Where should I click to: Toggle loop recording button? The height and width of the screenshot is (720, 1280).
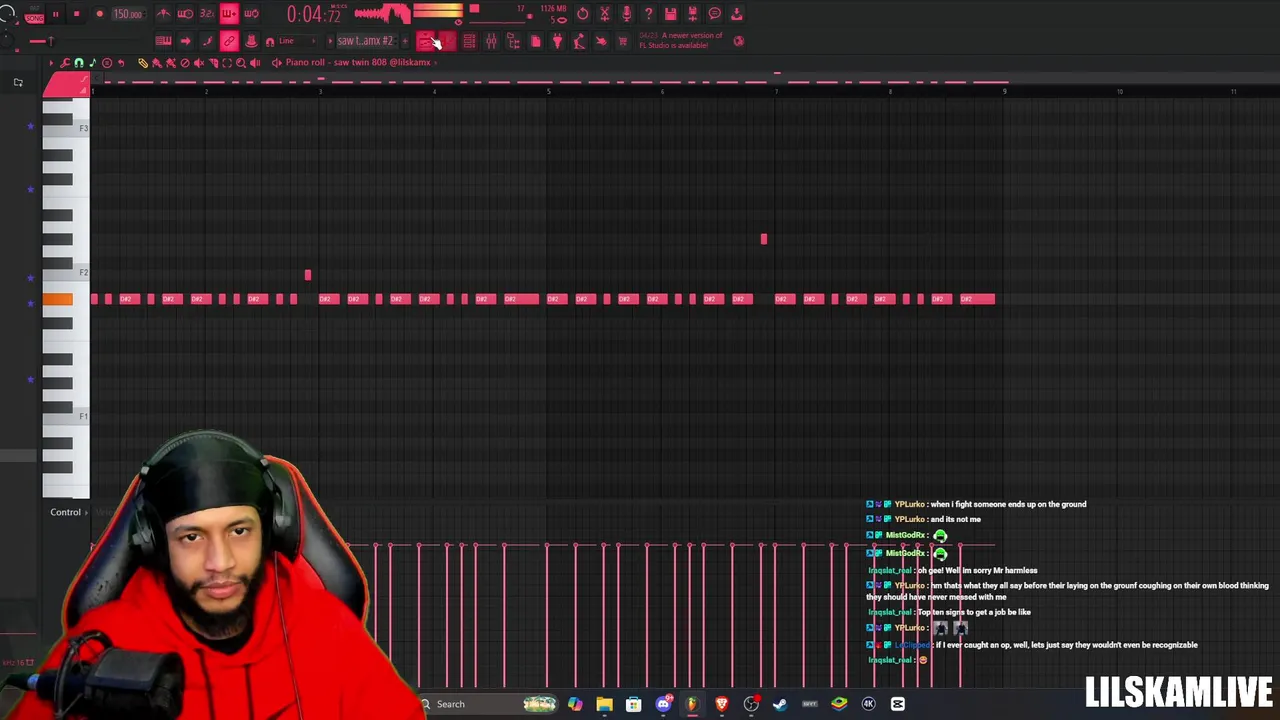(x=251, y=14)
